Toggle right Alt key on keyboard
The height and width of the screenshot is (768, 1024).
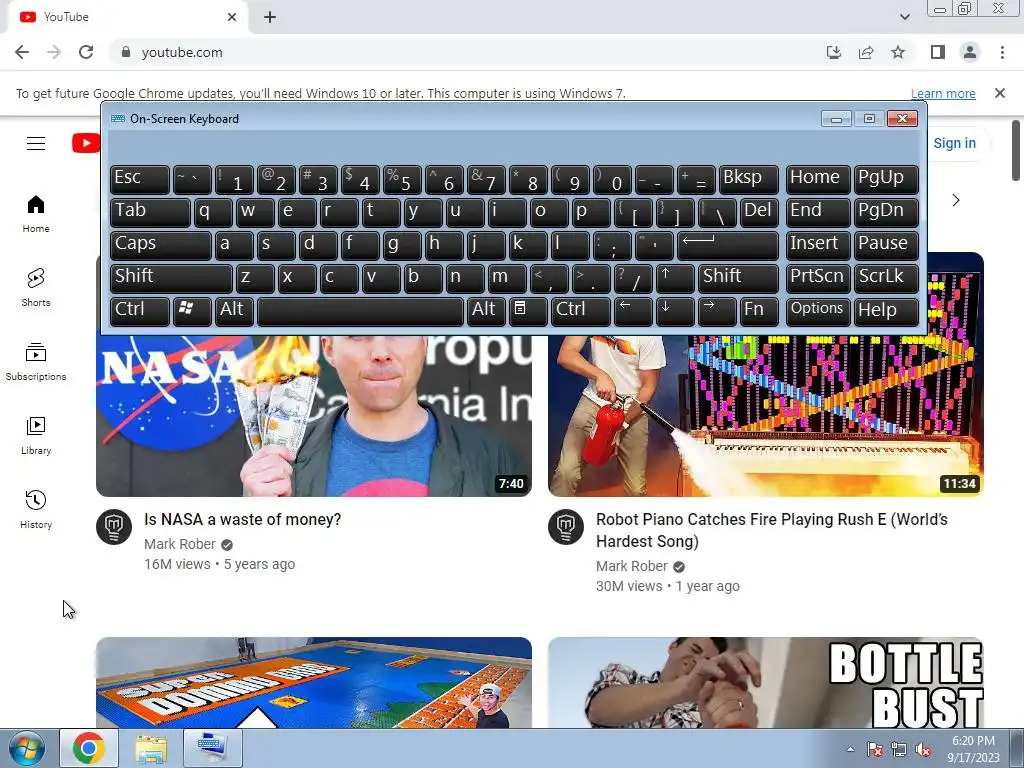tap(486, 311)
